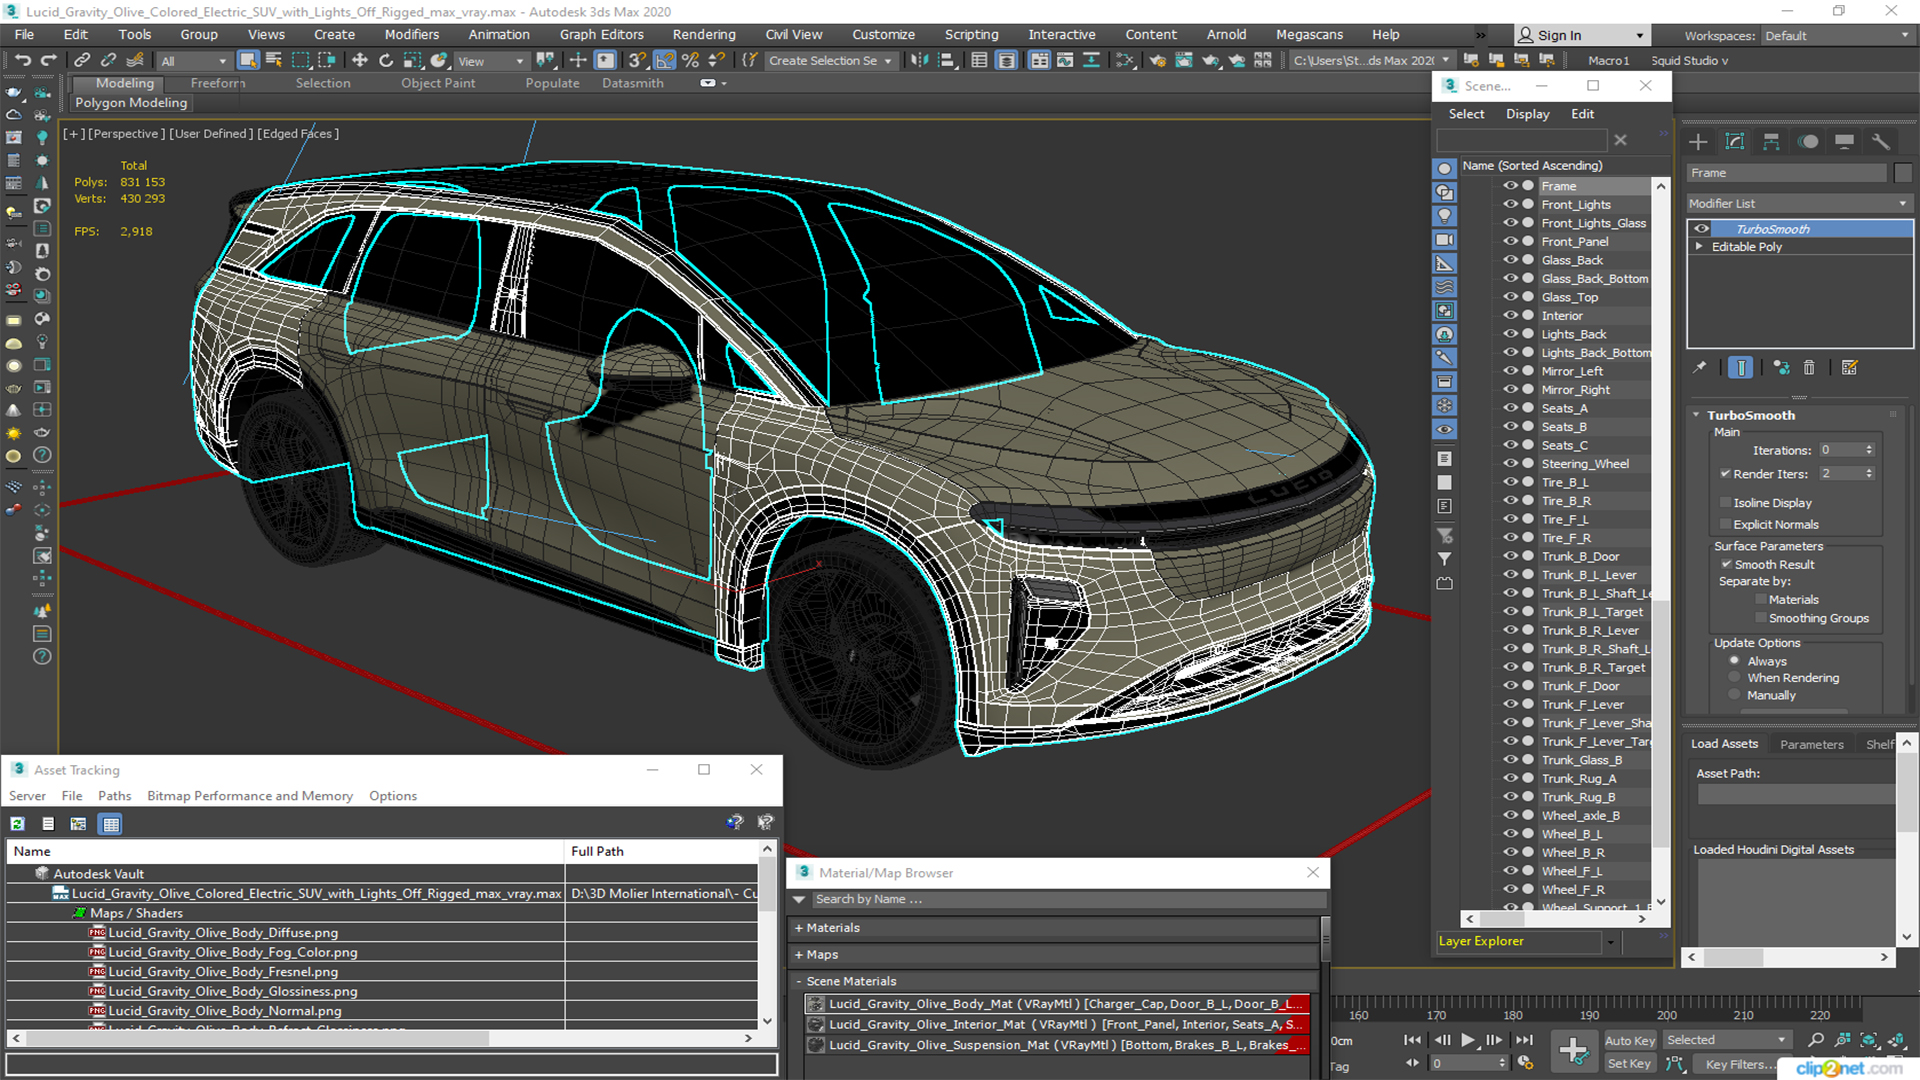1920x1080 pixels.
Task: Activate the Select and Link tool
Action: [82, 61]
